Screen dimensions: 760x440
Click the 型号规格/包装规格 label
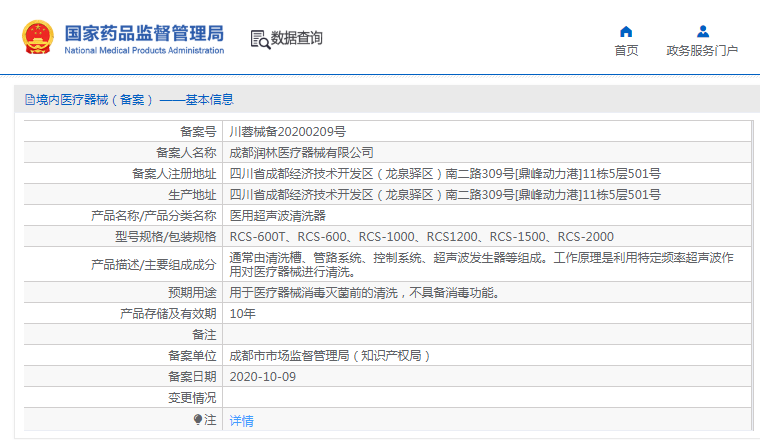coord(165,236)
